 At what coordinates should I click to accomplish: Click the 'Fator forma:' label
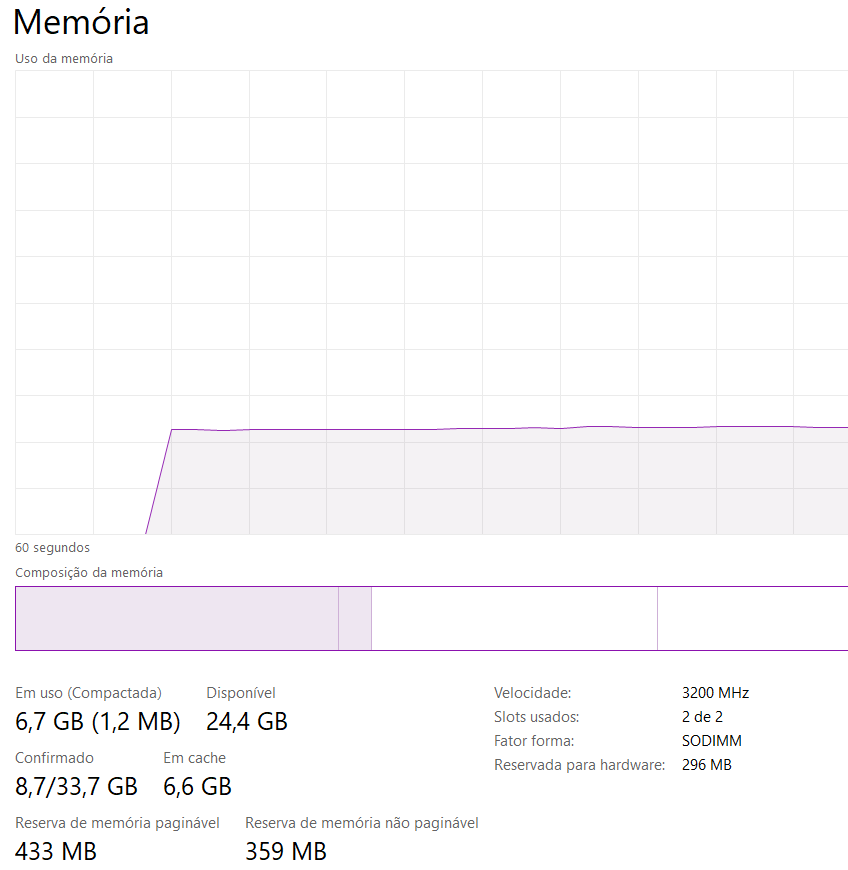(x=534, y=741)
